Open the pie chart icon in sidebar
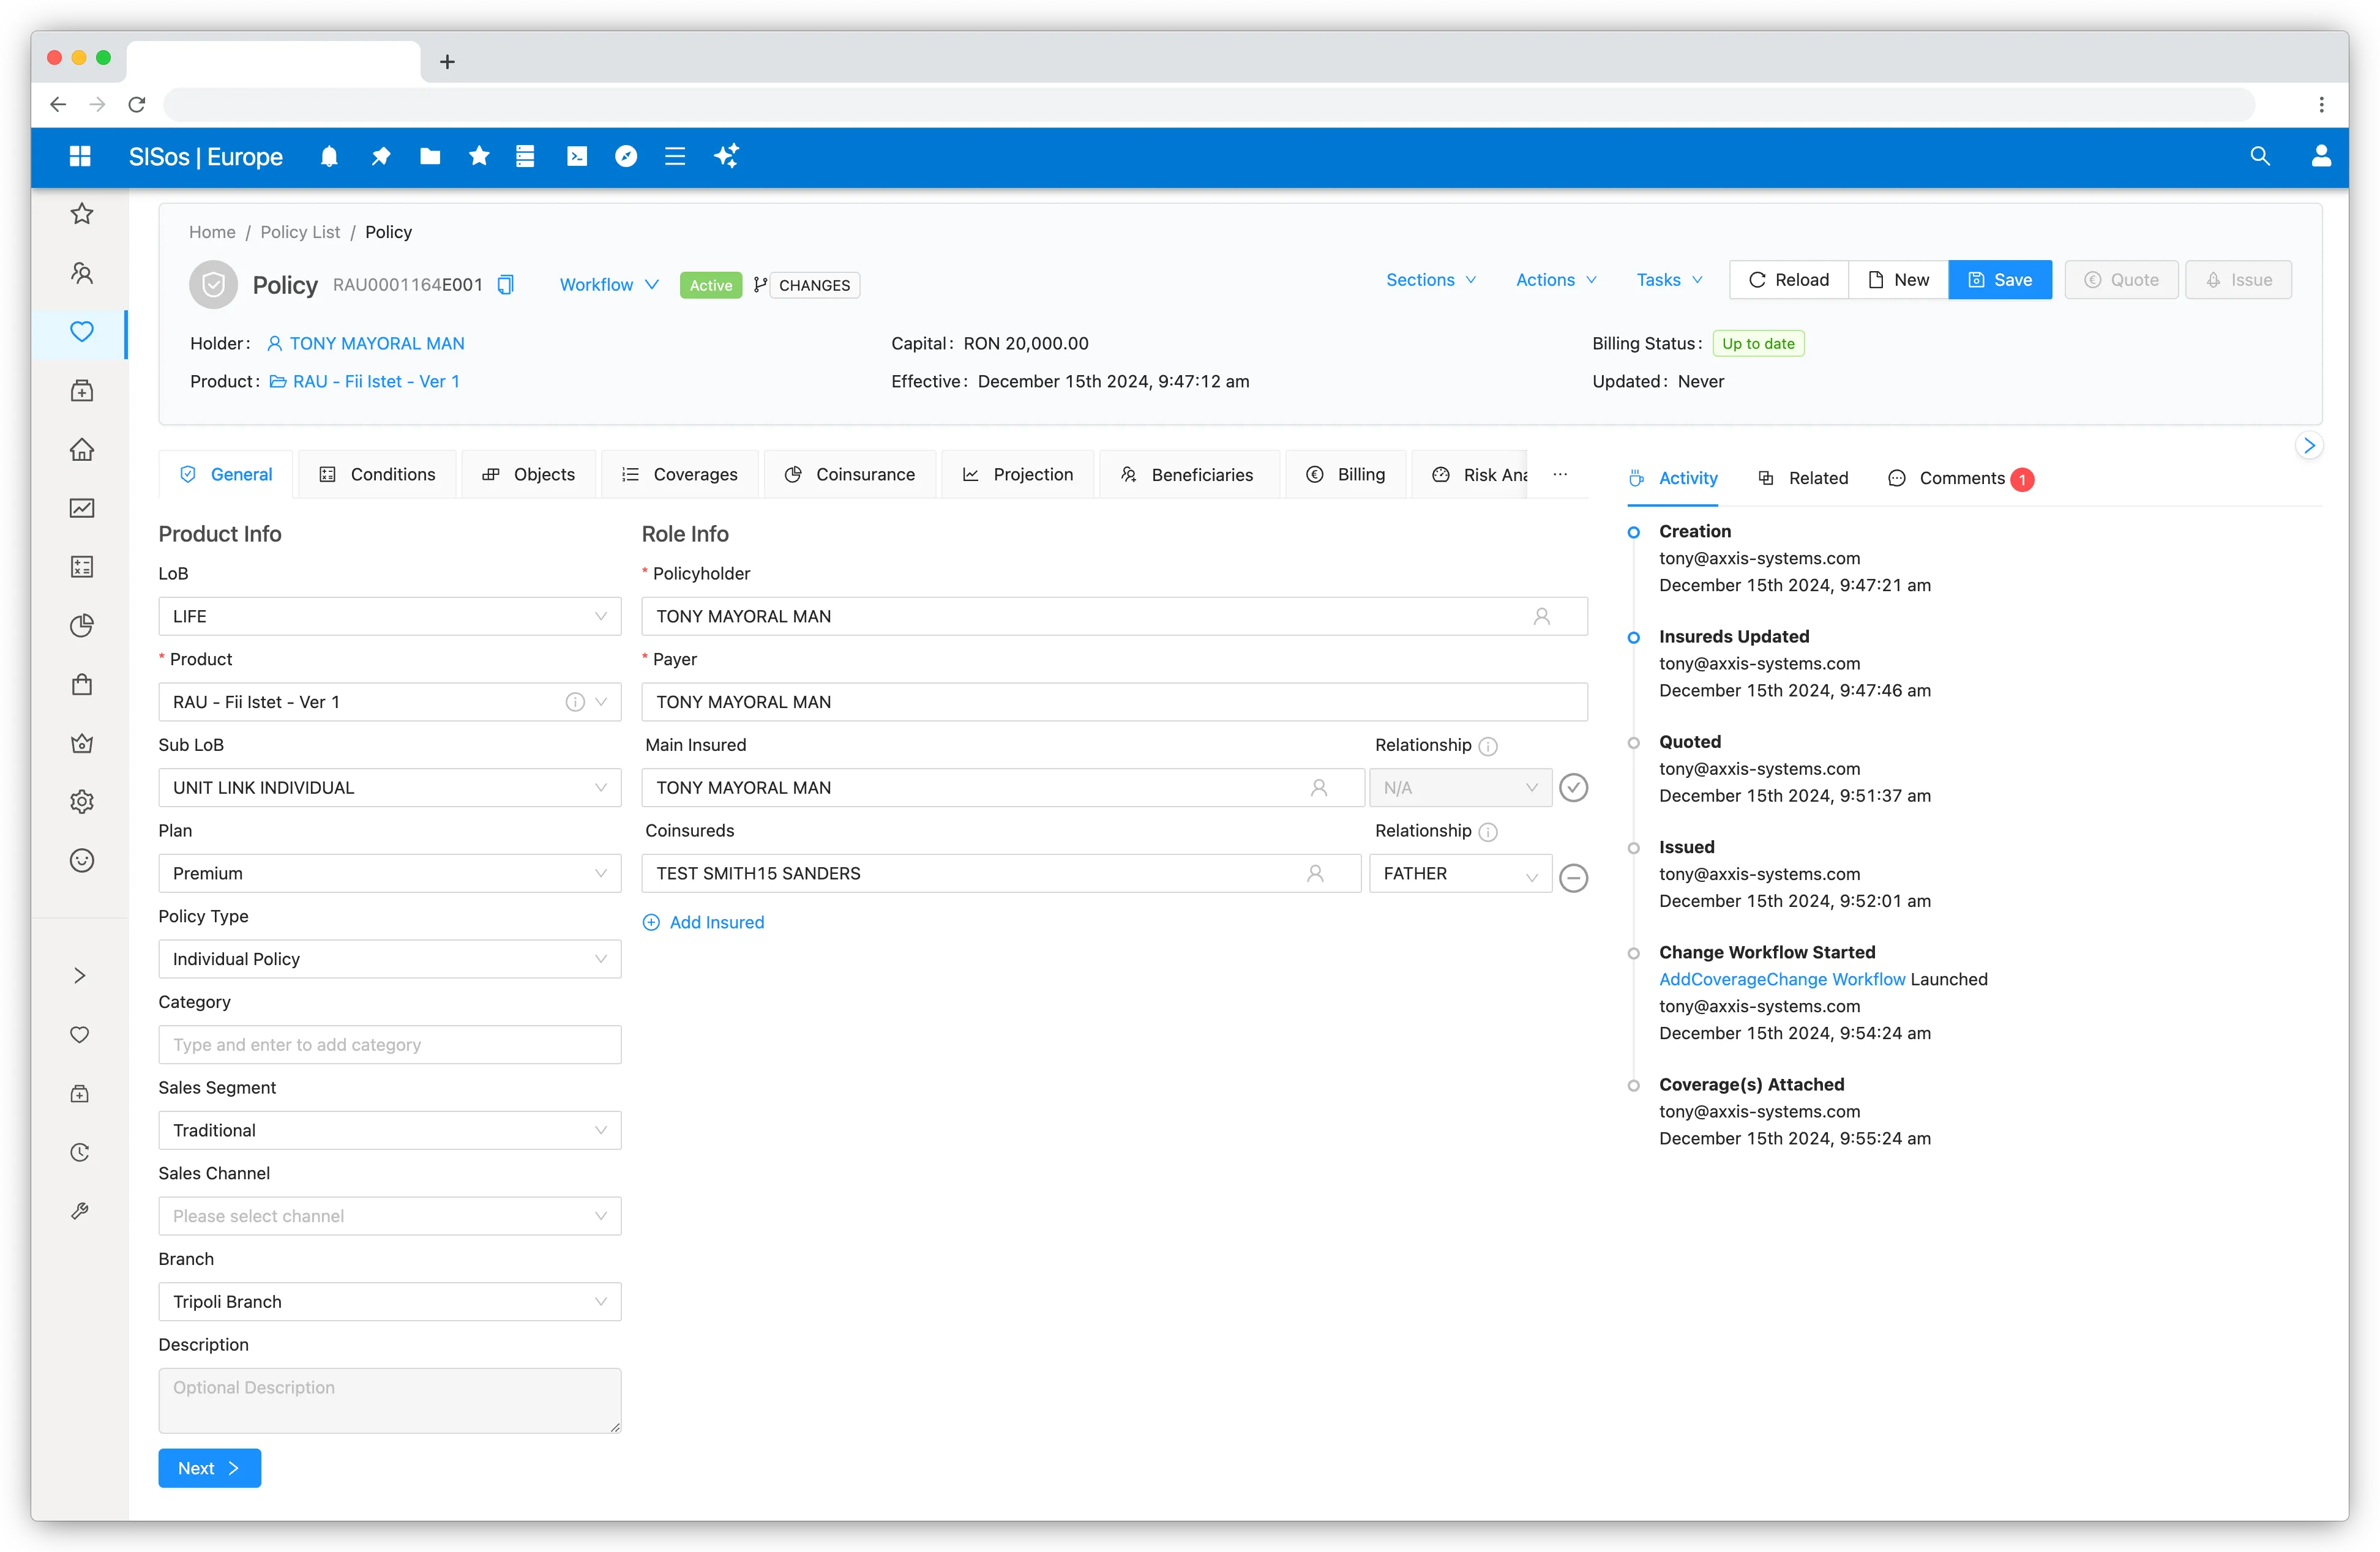Screen dimensions: 2380x1552 pos(82,626)
